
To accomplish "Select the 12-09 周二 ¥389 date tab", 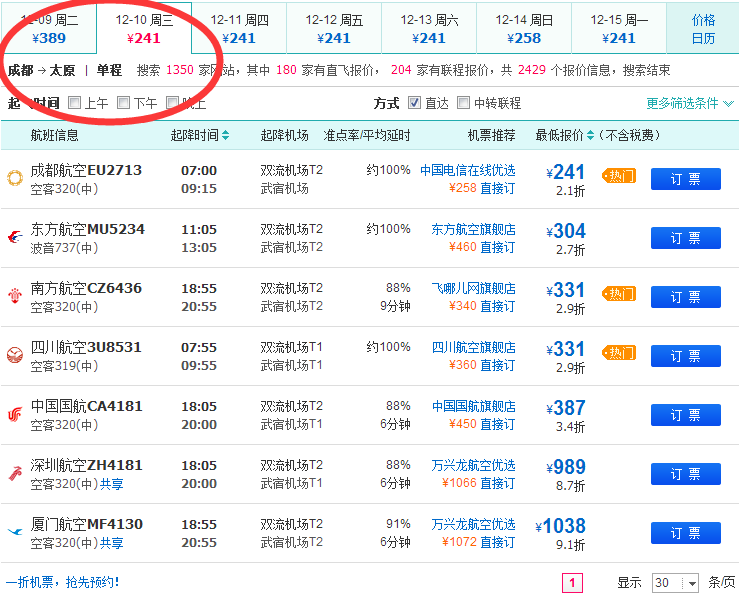I will (x=49, y=29).
